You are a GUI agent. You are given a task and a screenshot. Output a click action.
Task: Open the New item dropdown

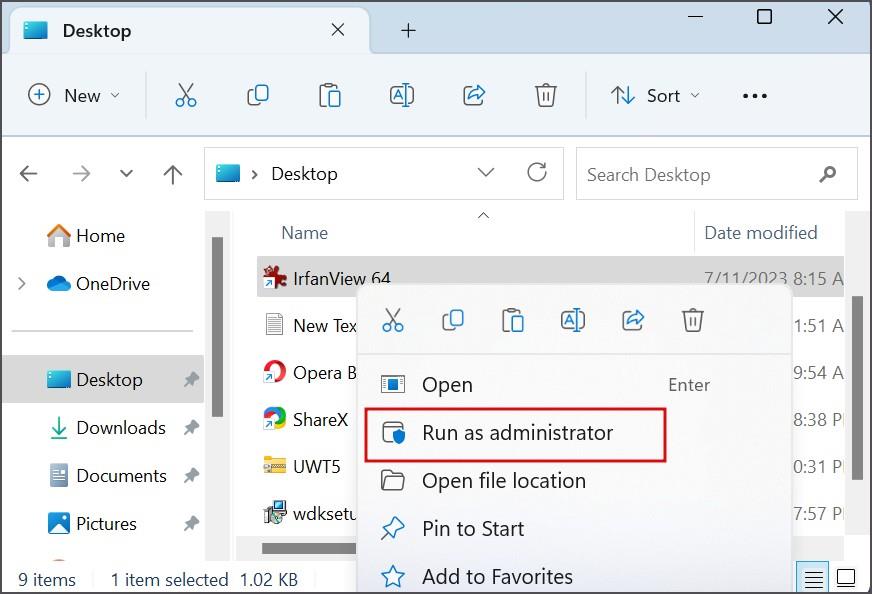click(74, 96)
